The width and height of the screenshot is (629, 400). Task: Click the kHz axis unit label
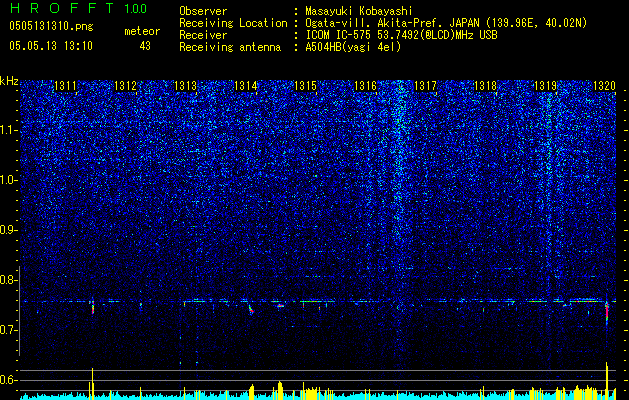pos(9,81)
